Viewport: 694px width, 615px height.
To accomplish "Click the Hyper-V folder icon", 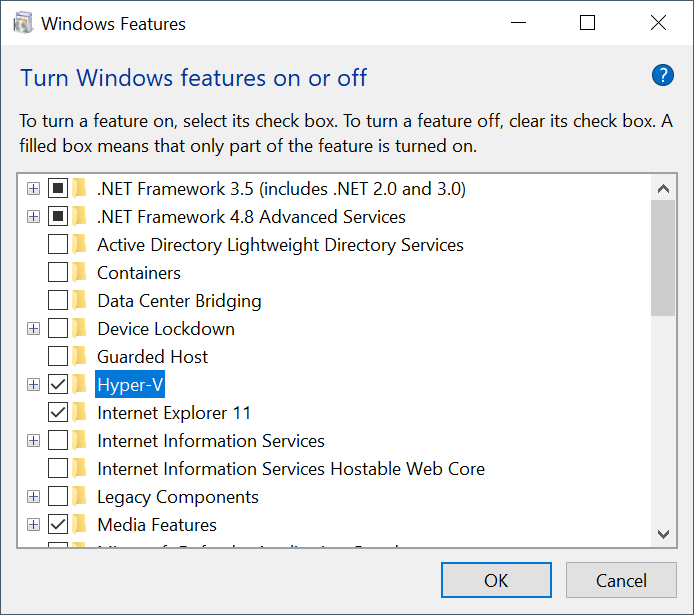I will pos(80,385).
